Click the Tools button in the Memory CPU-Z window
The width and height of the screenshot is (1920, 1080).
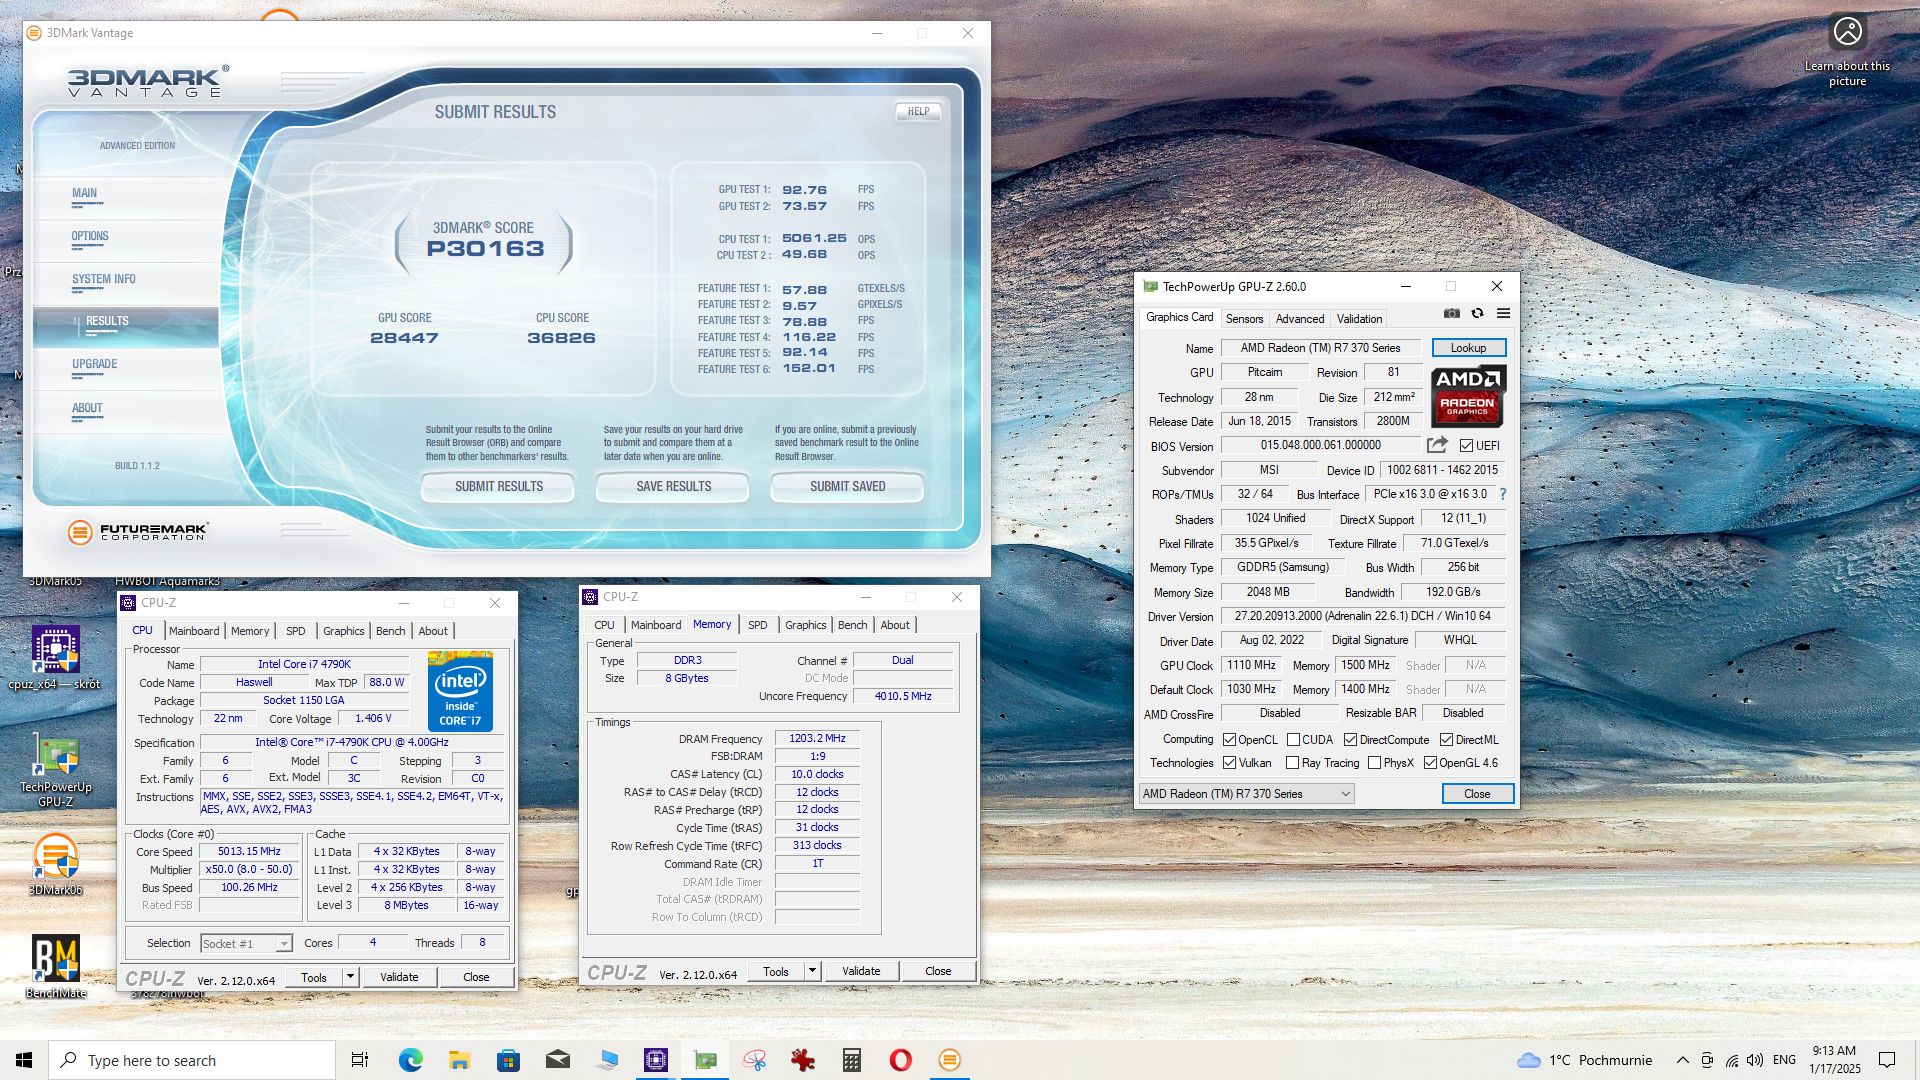tap(776, 971)
